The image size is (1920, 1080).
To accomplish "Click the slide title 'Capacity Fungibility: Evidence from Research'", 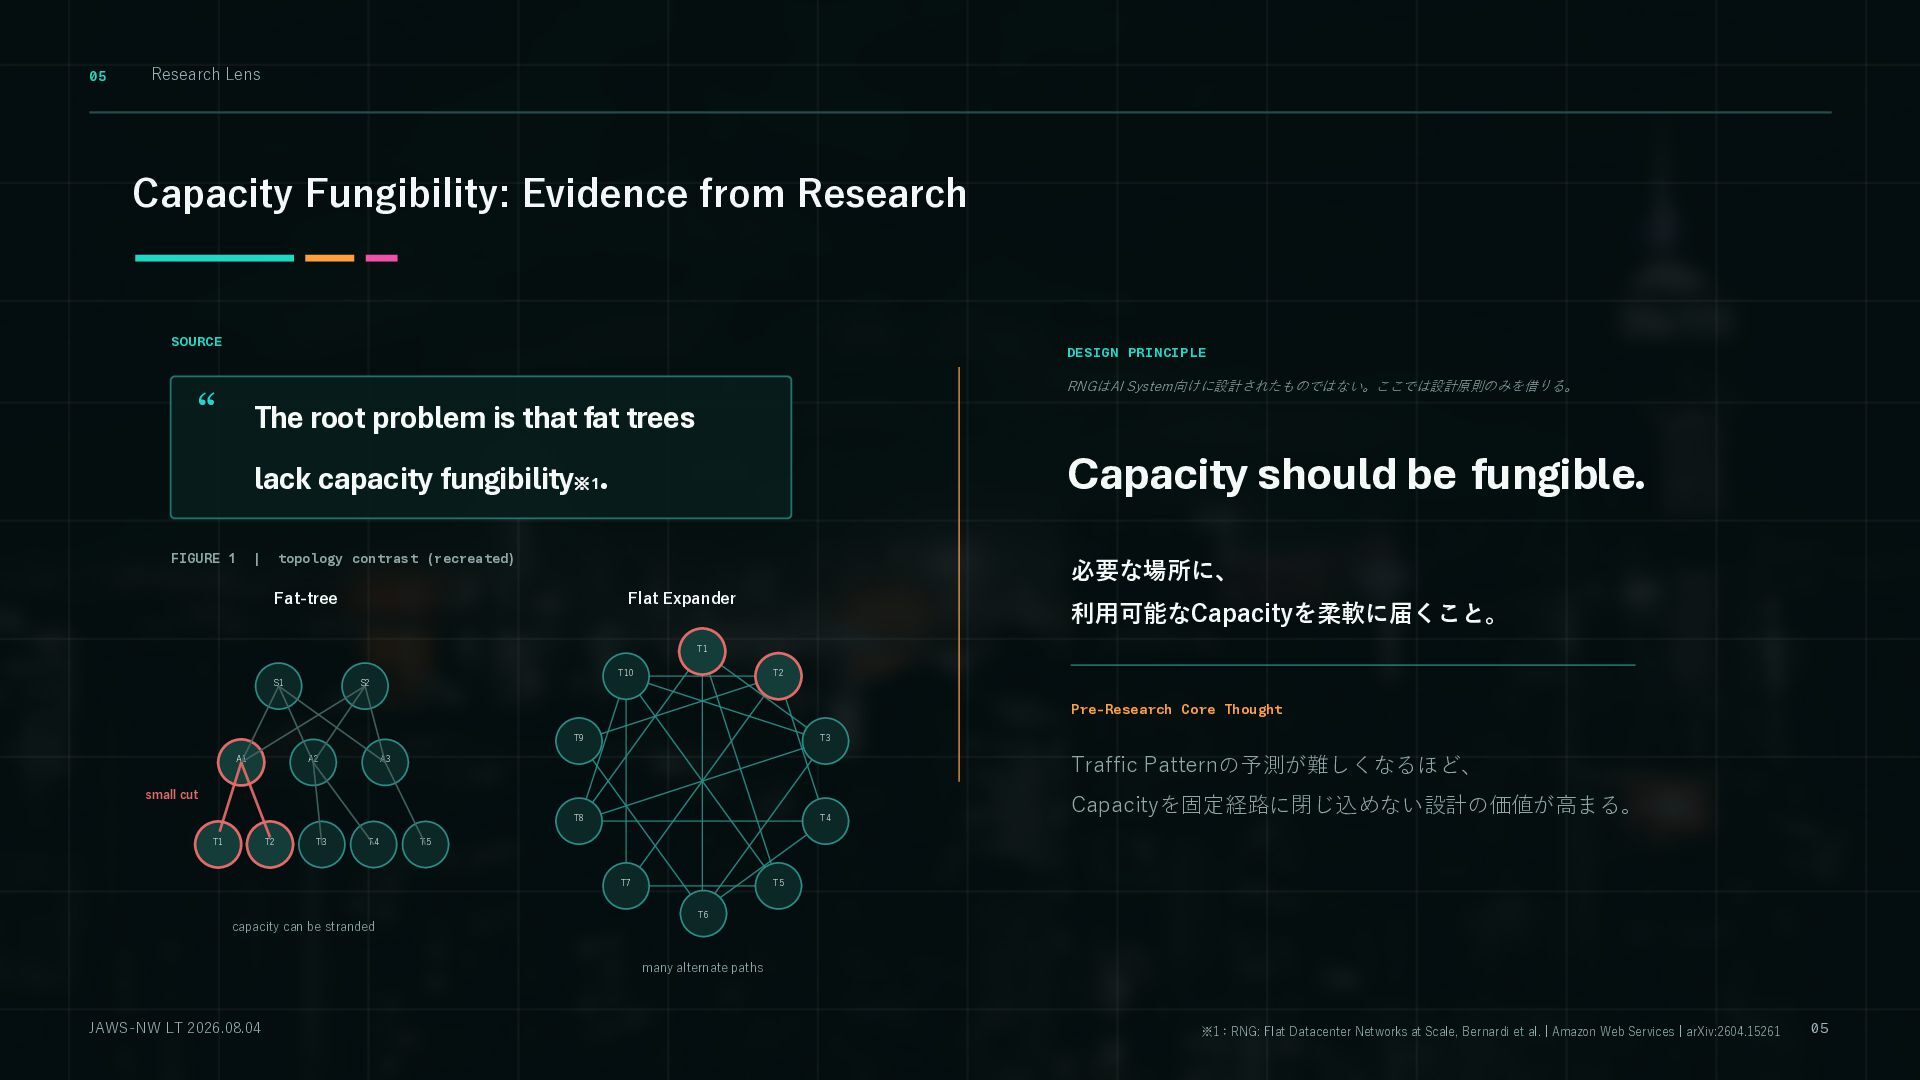I will coord(549,194).
